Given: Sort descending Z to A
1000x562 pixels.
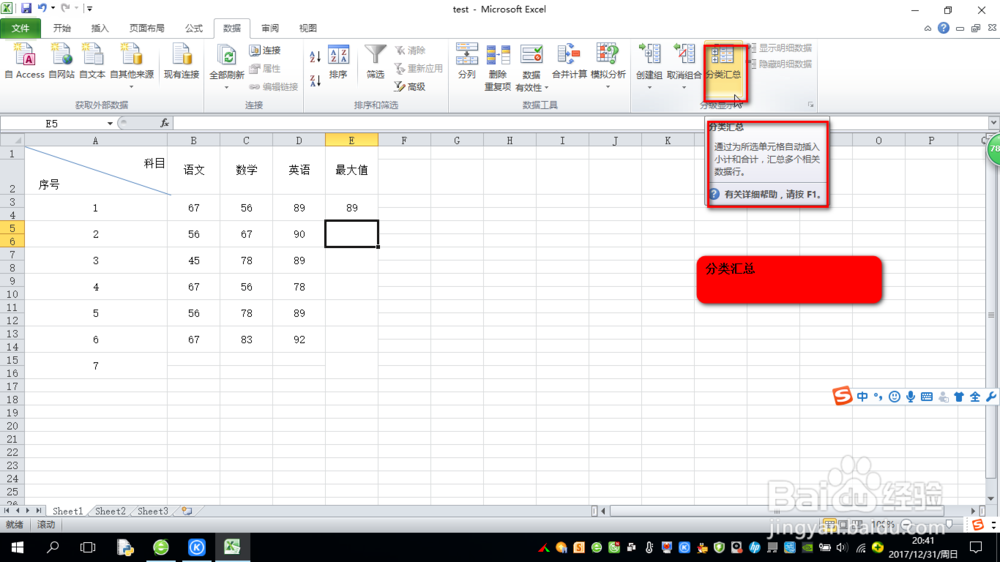Looking at the screenshot, I should click(x=315, y=80).
